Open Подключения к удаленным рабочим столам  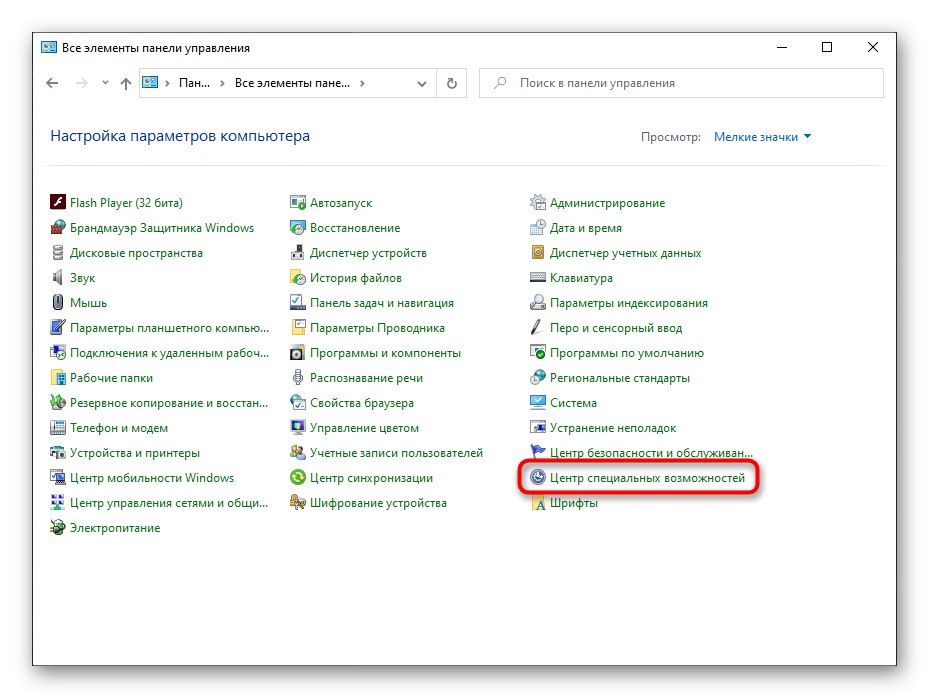pyautogui.click(x=169, y=353)
